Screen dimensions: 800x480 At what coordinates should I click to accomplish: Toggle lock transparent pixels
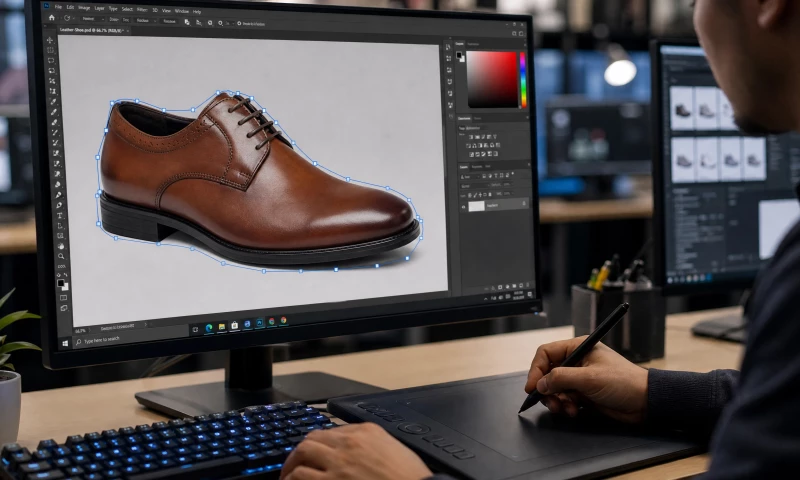469,195
